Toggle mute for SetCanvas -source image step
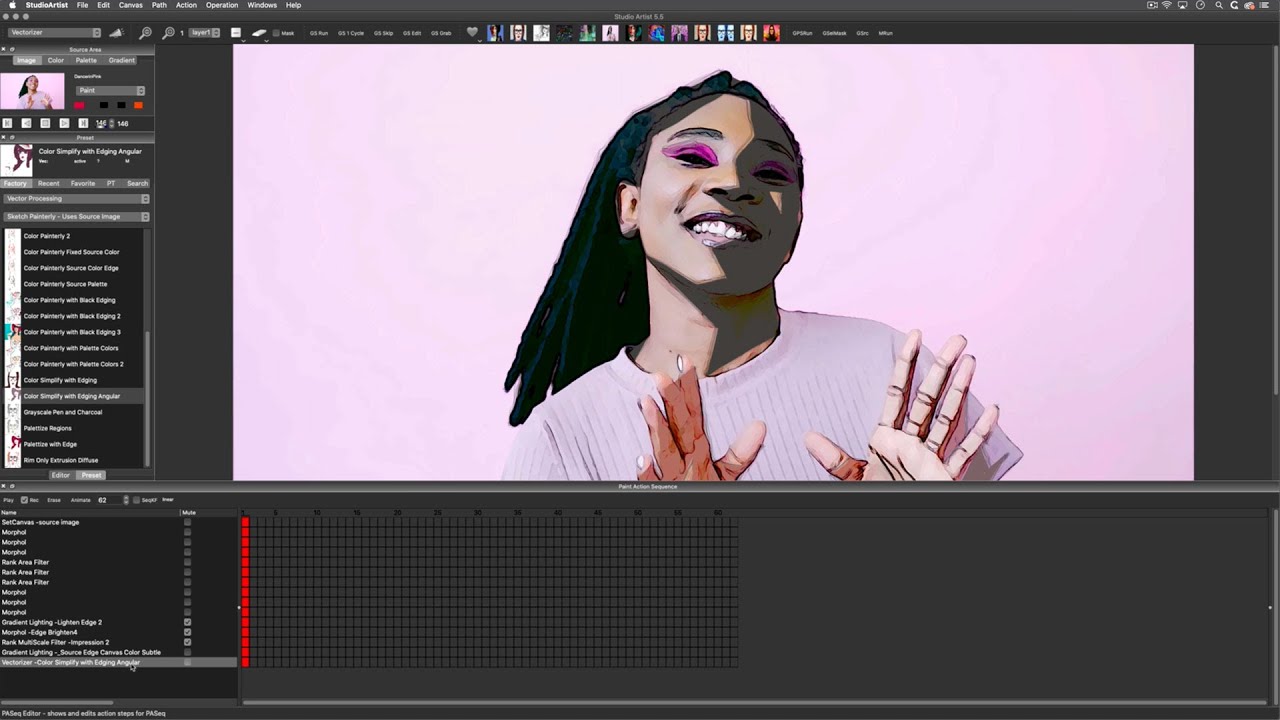 coord(187,522)
